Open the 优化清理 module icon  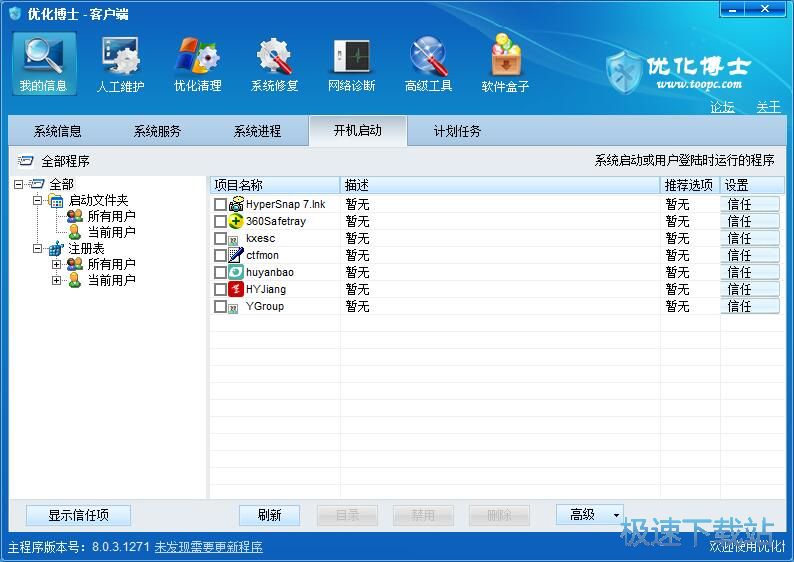pos(197,63)
